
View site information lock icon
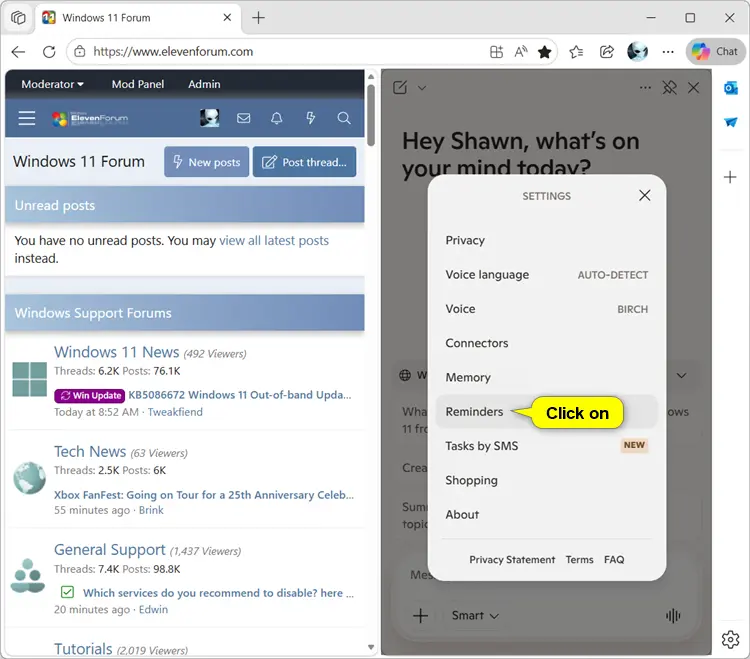pyautogui.click(x=80, y=52)
